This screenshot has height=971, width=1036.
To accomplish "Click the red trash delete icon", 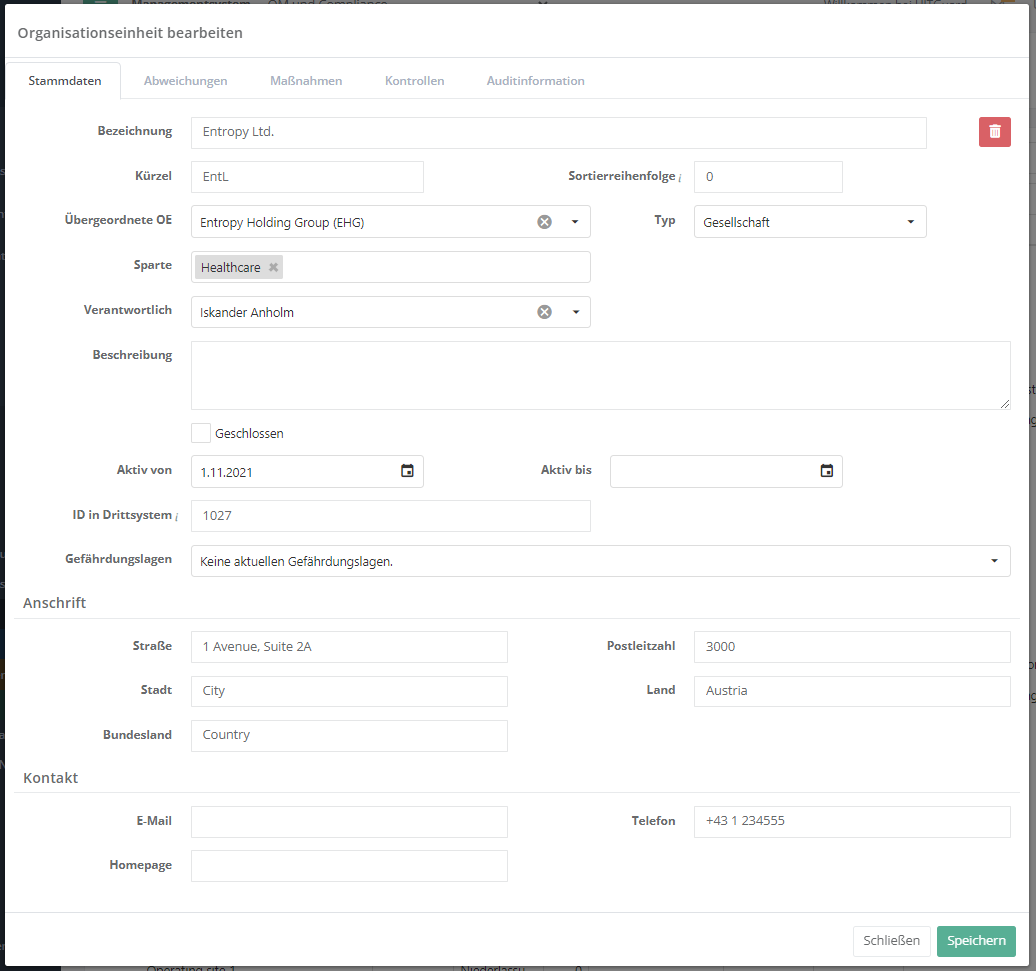I will click(994, 132).
